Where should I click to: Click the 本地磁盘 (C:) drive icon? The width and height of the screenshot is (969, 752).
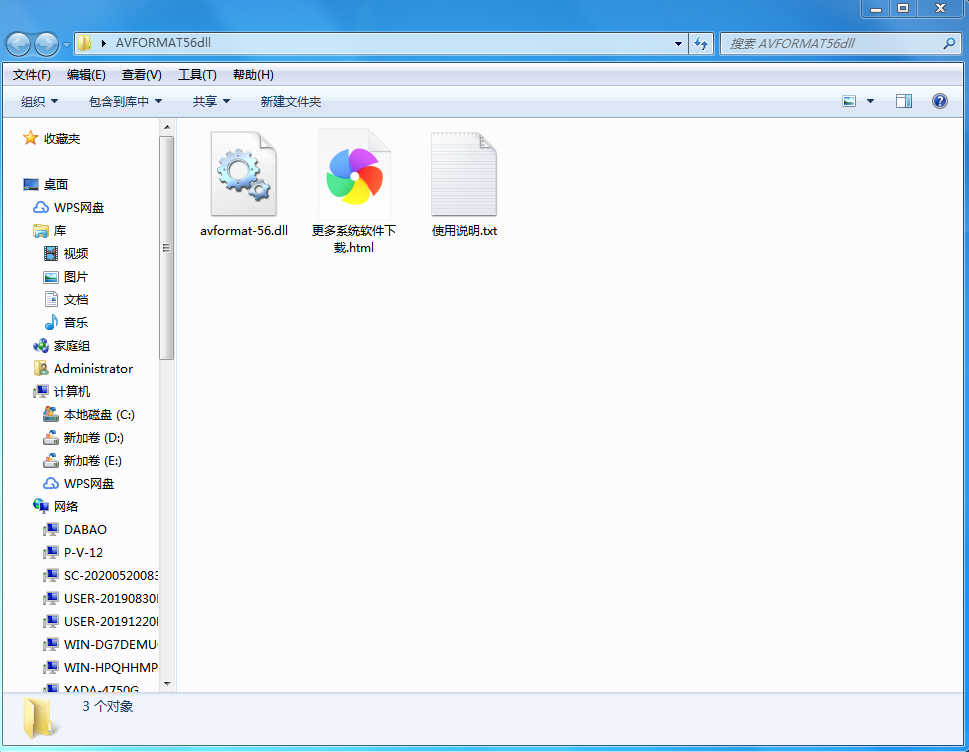click(51, 414)
